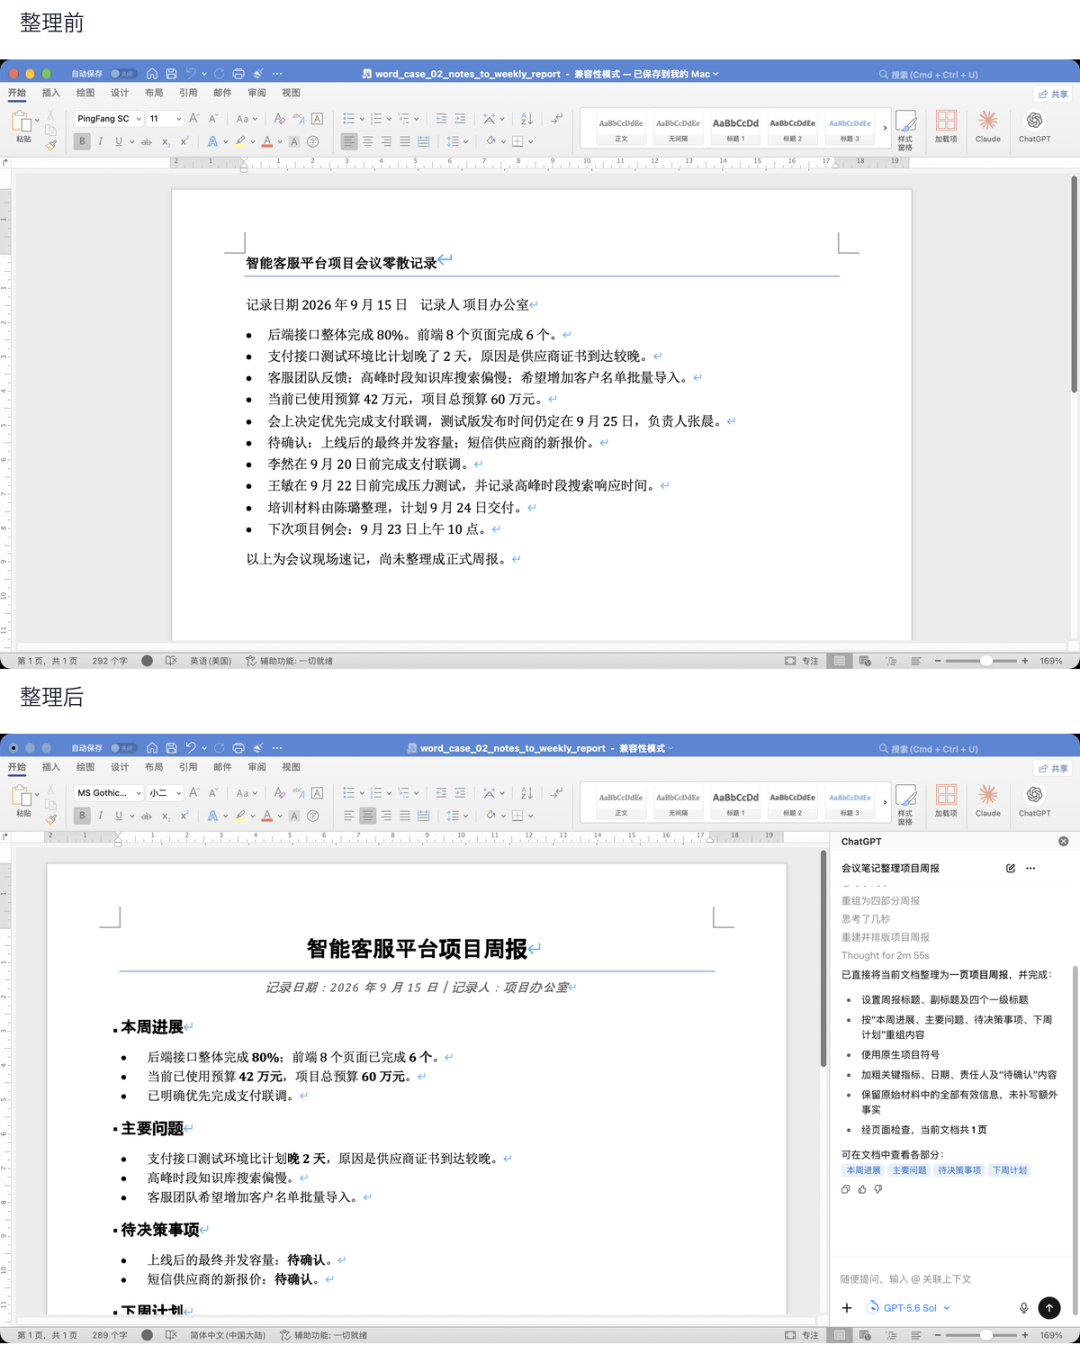Close the ChatGPT side pane
1080x1354 pixels.
pos(1063,841)
